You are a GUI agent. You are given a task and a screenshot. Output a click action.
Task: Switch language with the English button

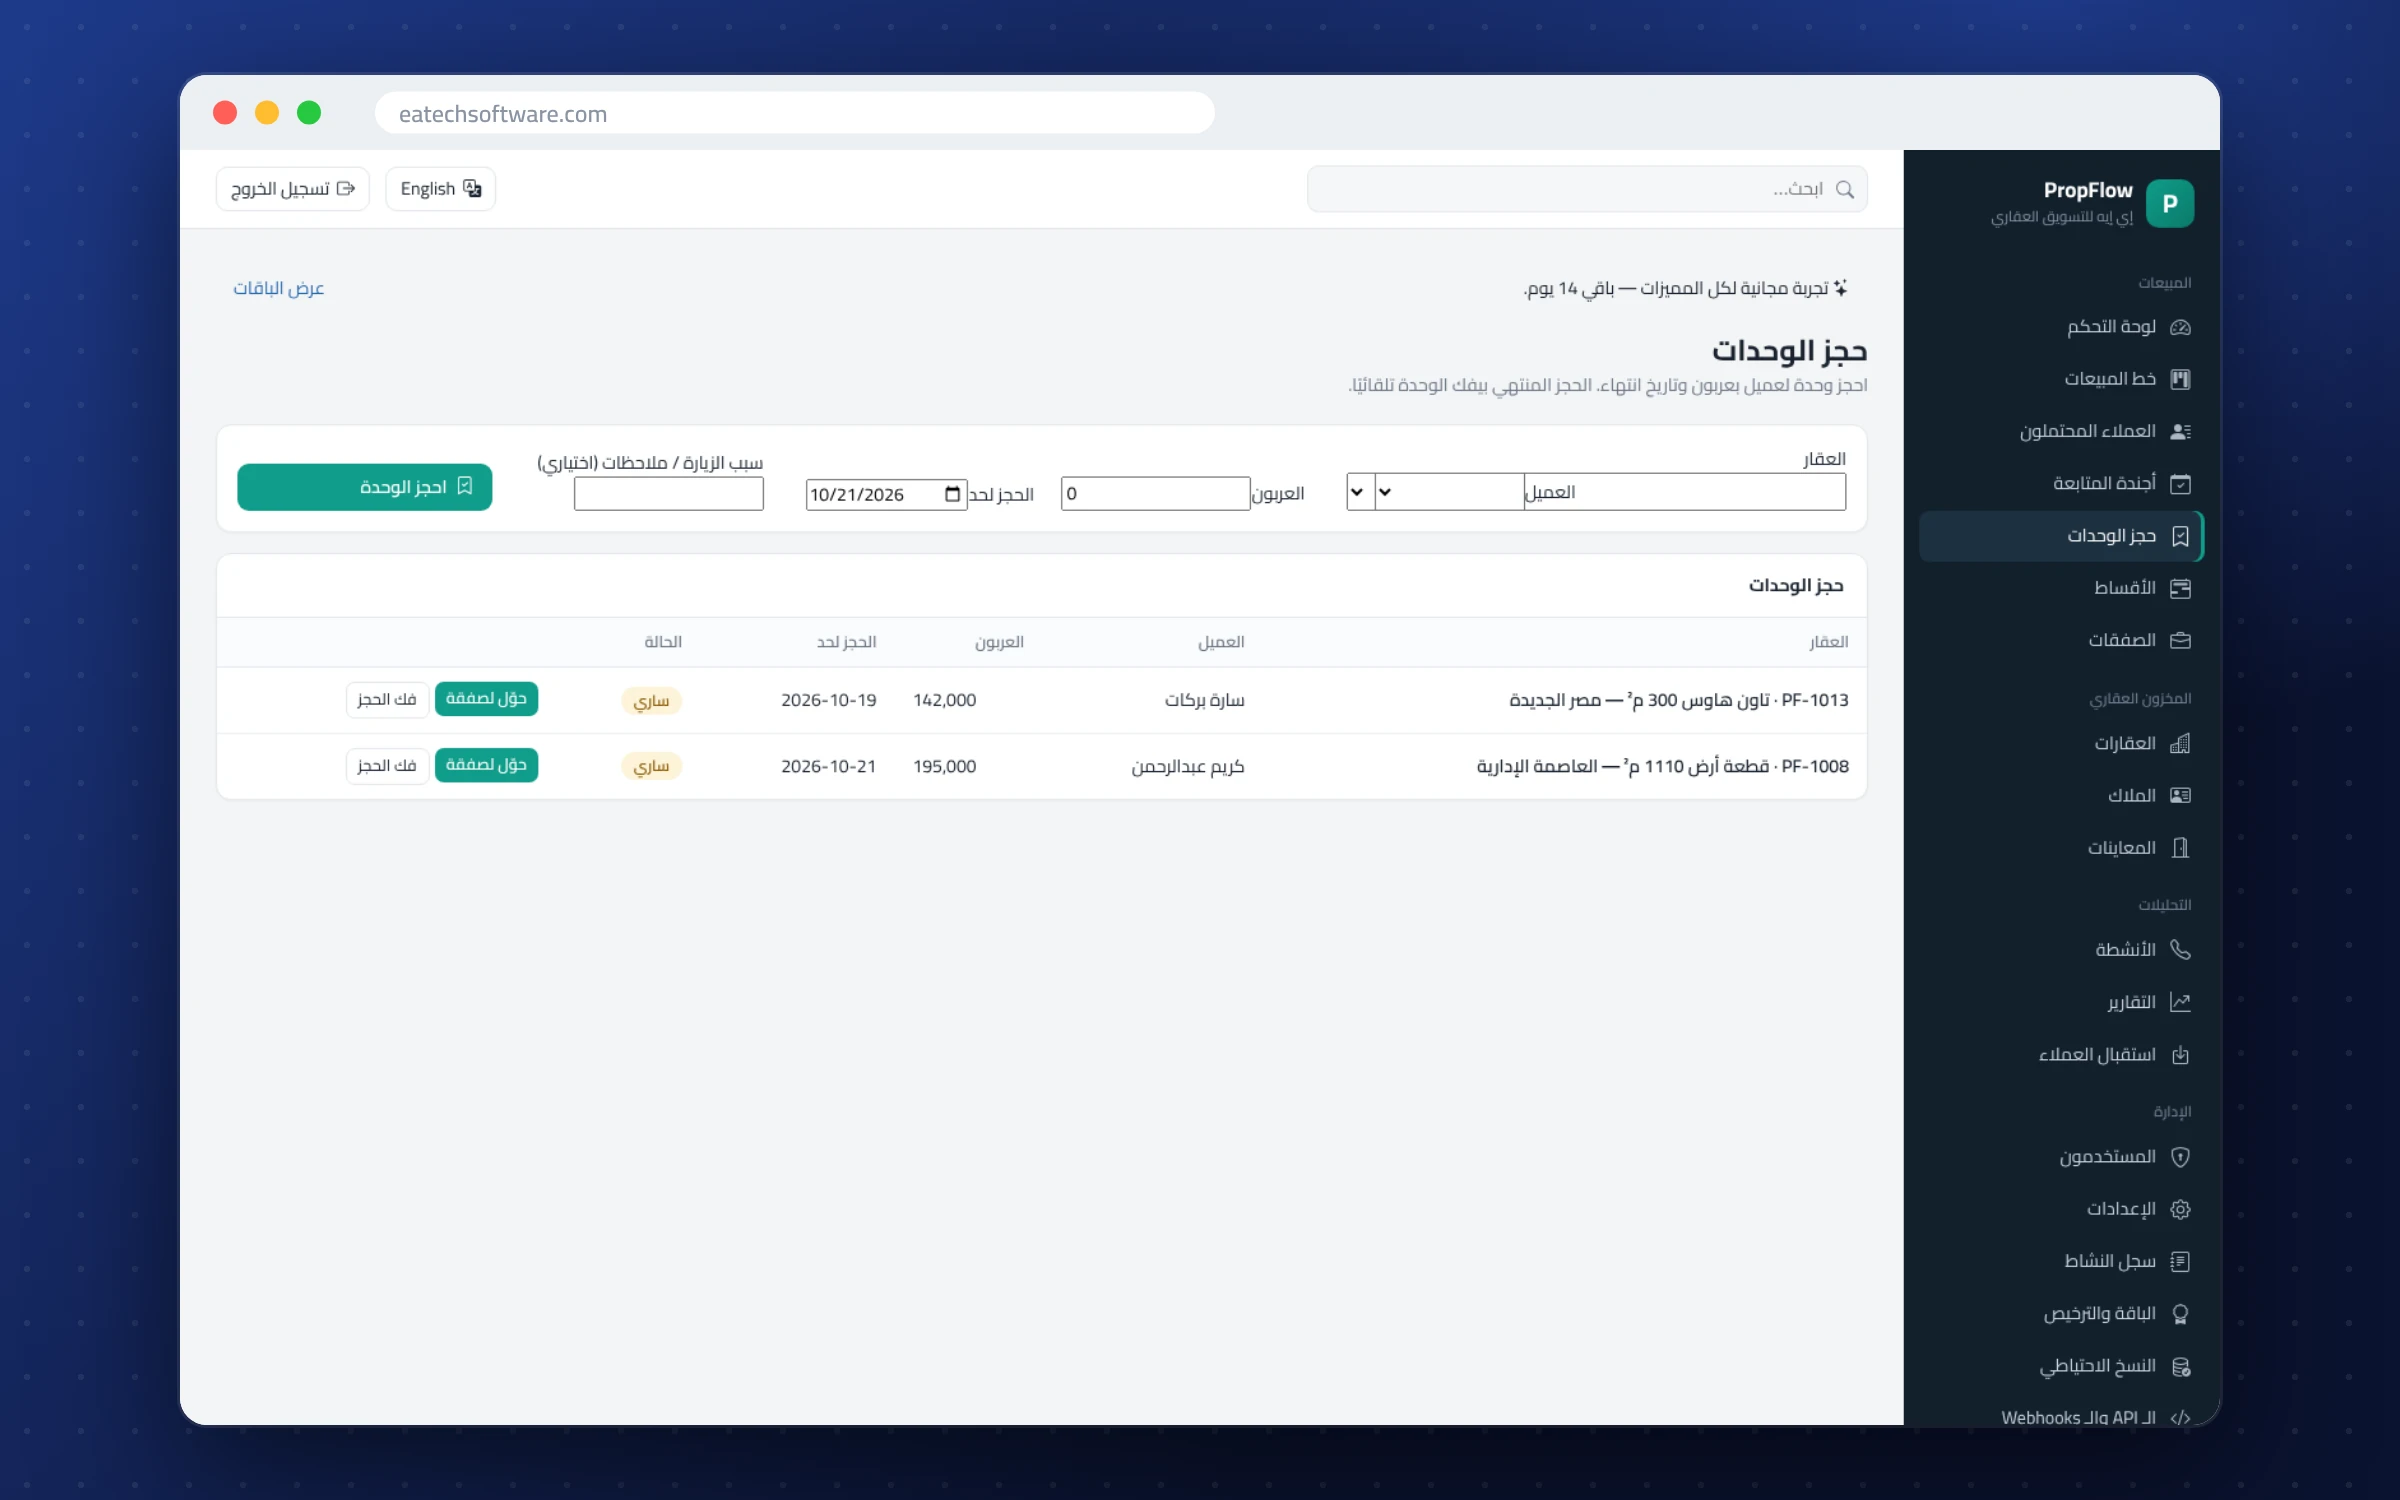coord(440,189)
